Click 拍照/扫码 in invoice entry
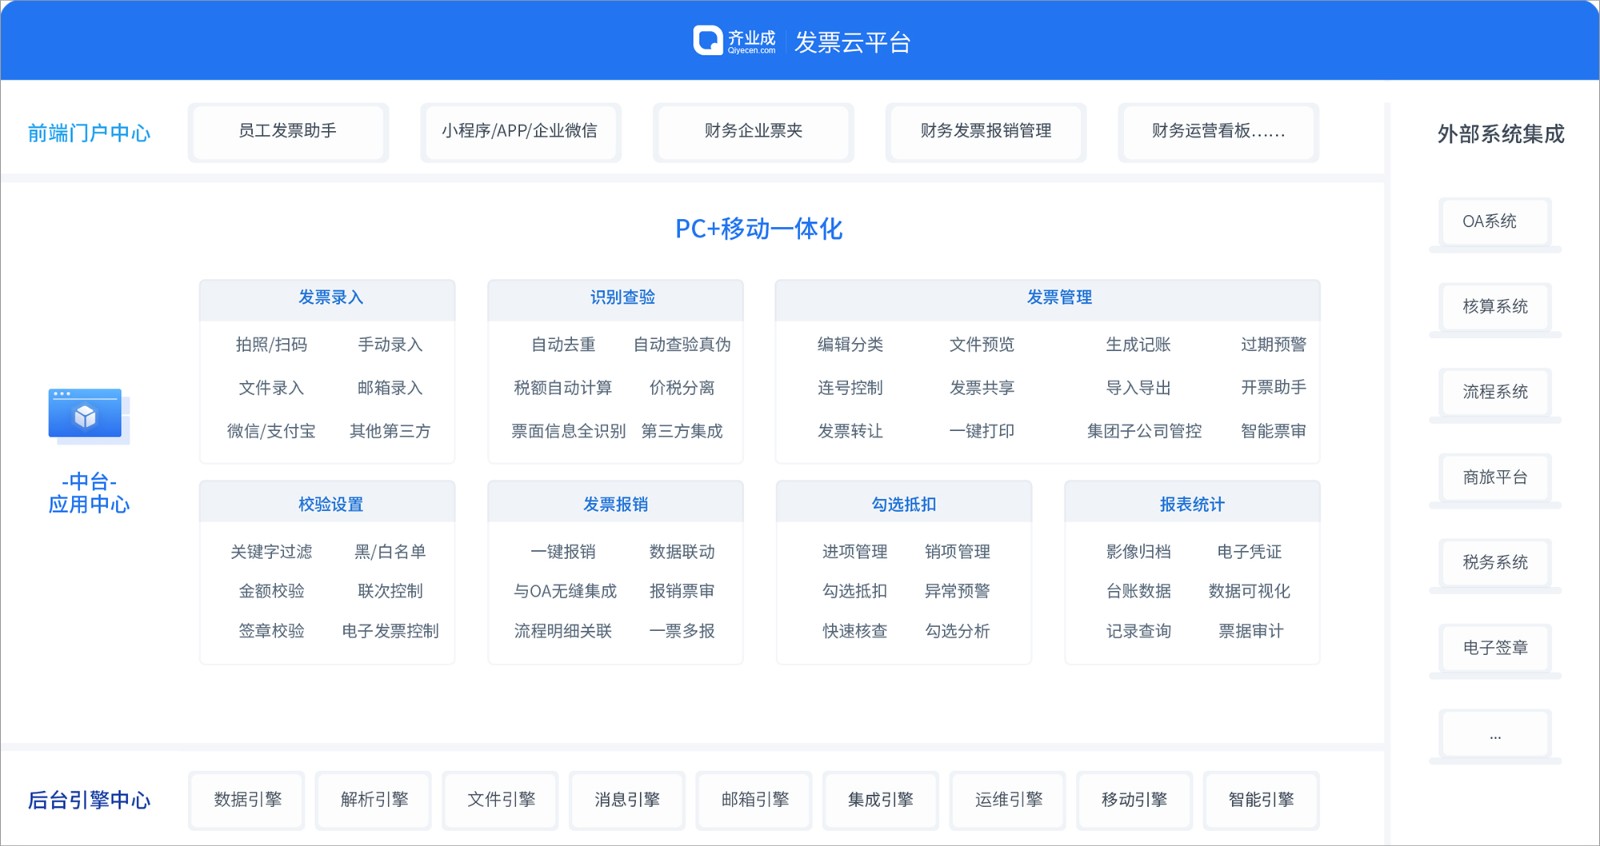The height and width of the screenshot is (846, 1600). tap(271, 345)
